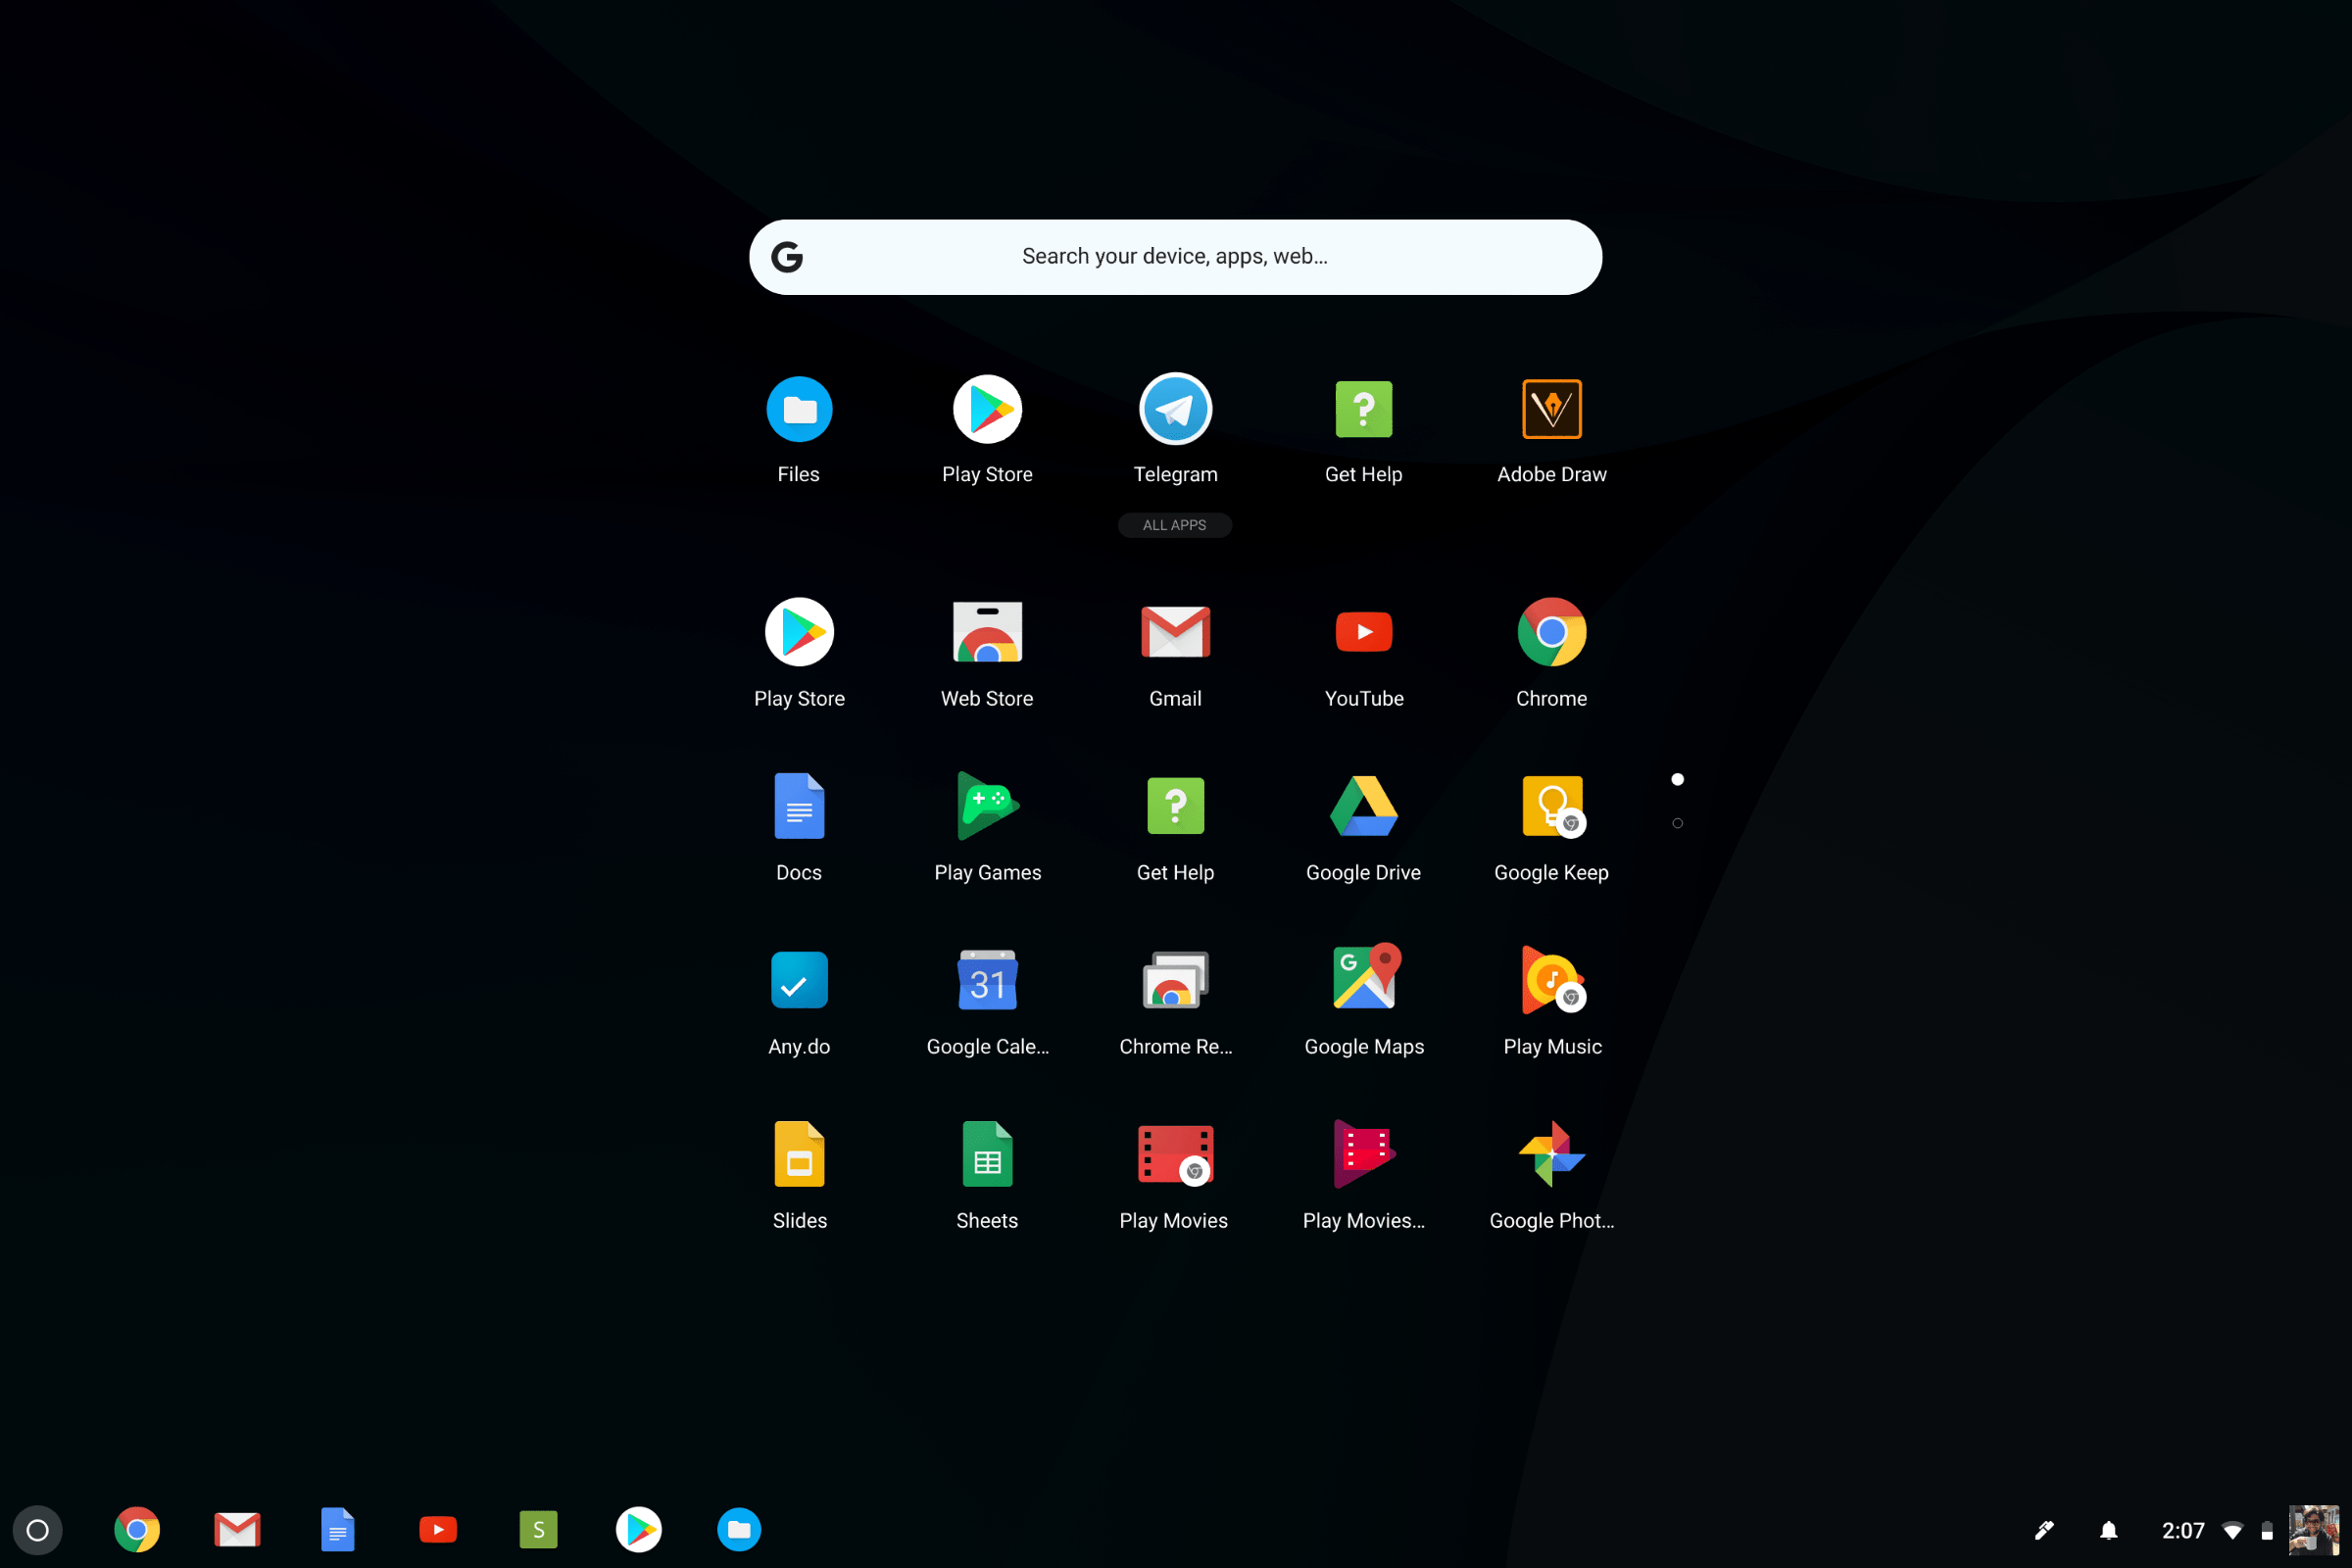Launch Adobe Draw
Image resolution: width=2352 pixels, height=1568 pixels.
(1551, 408)
